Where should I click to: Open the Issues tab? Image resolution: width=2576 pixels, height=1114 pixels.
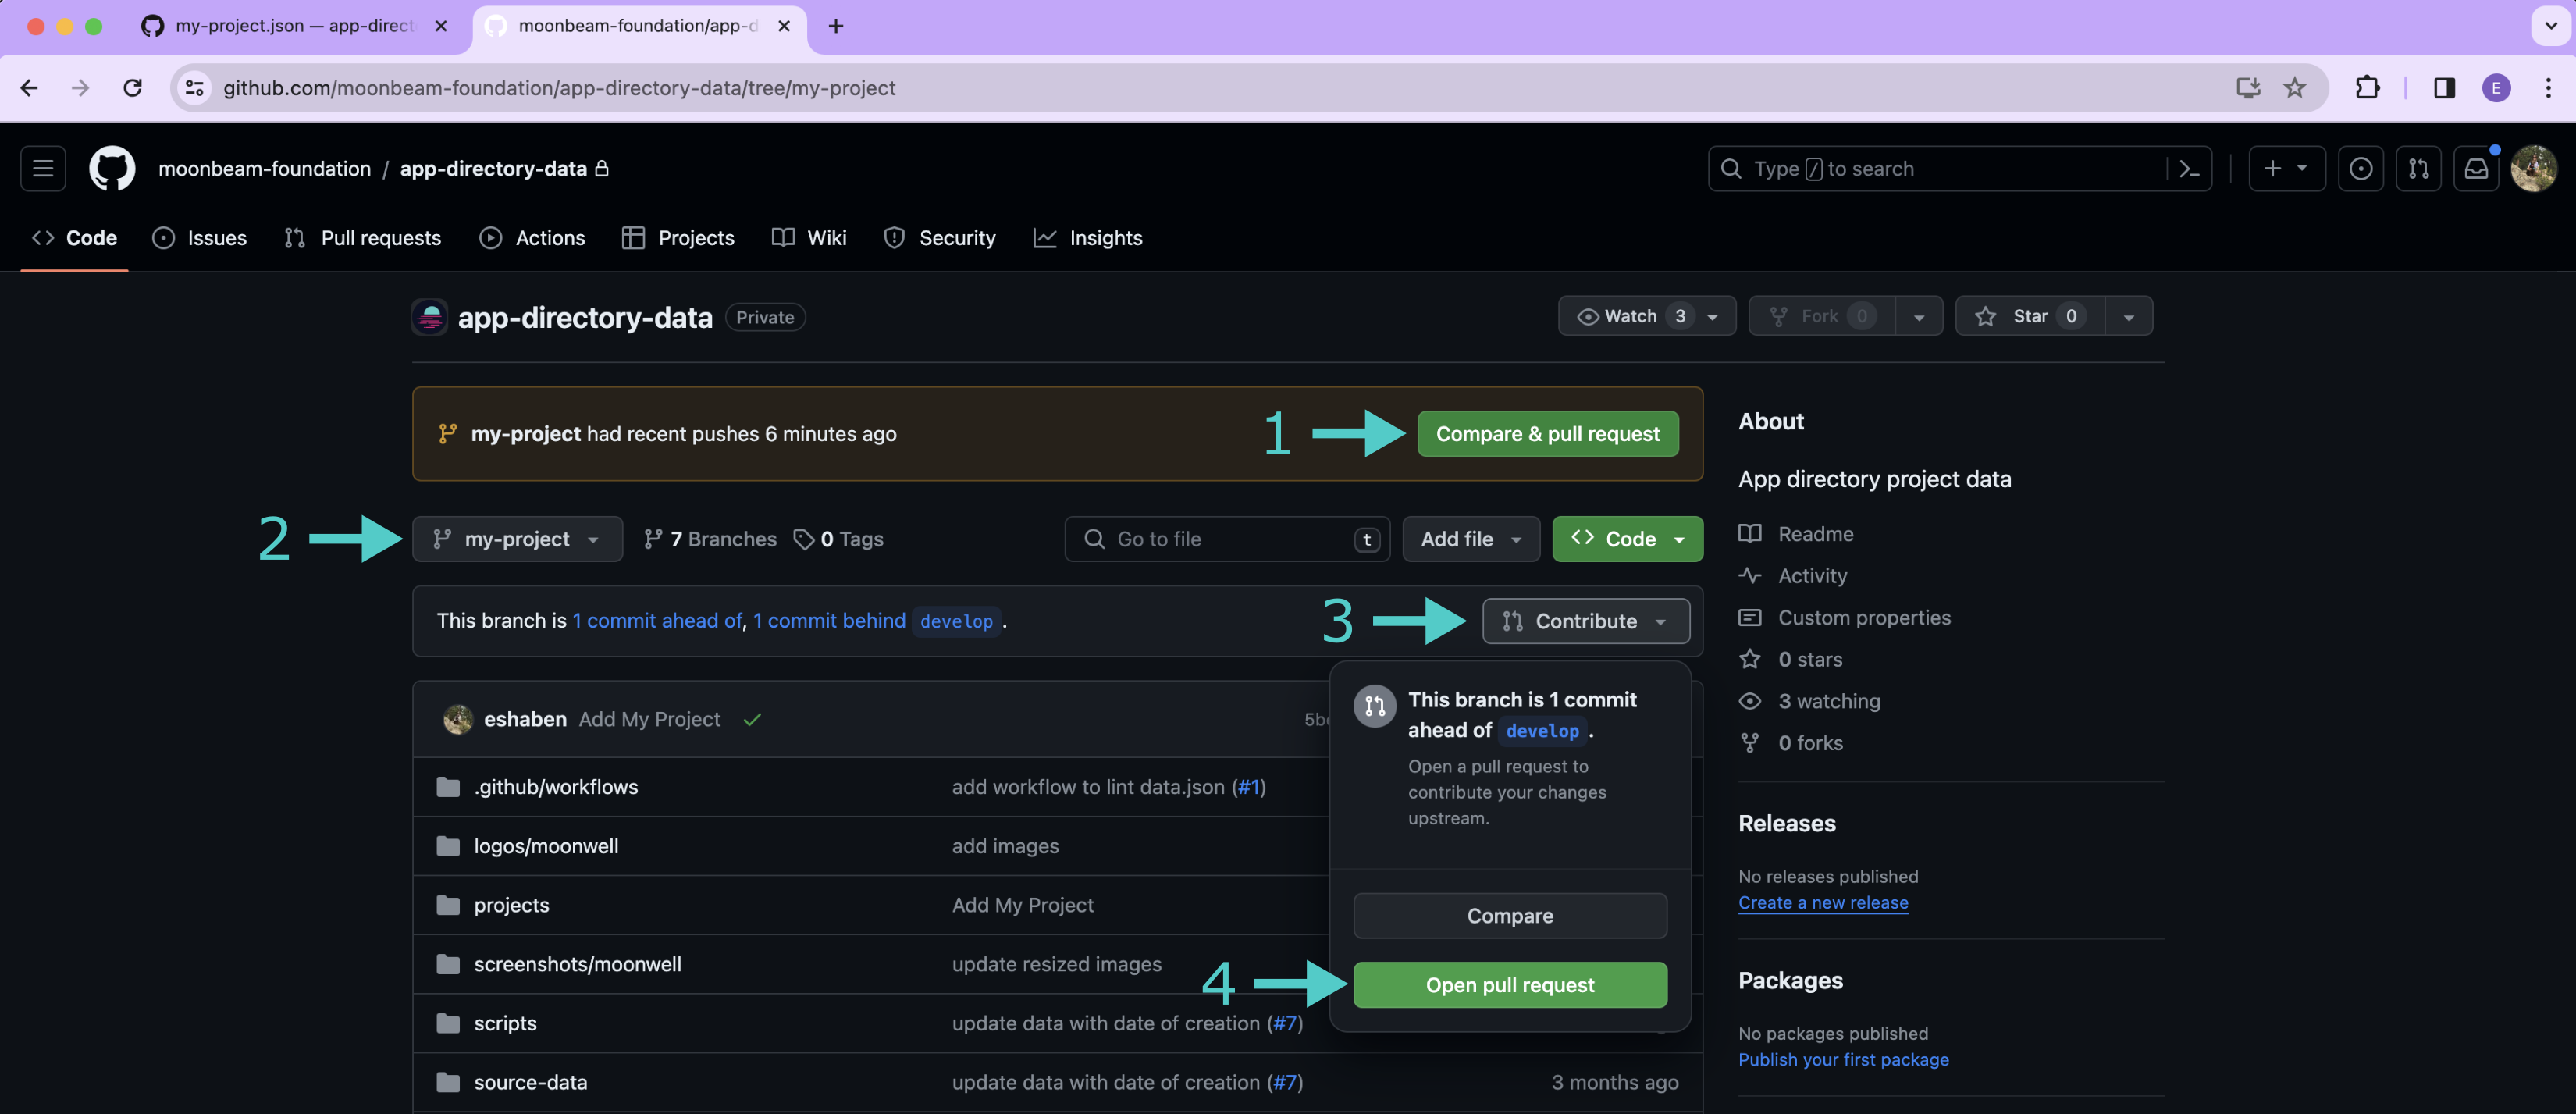click(199, 238)
